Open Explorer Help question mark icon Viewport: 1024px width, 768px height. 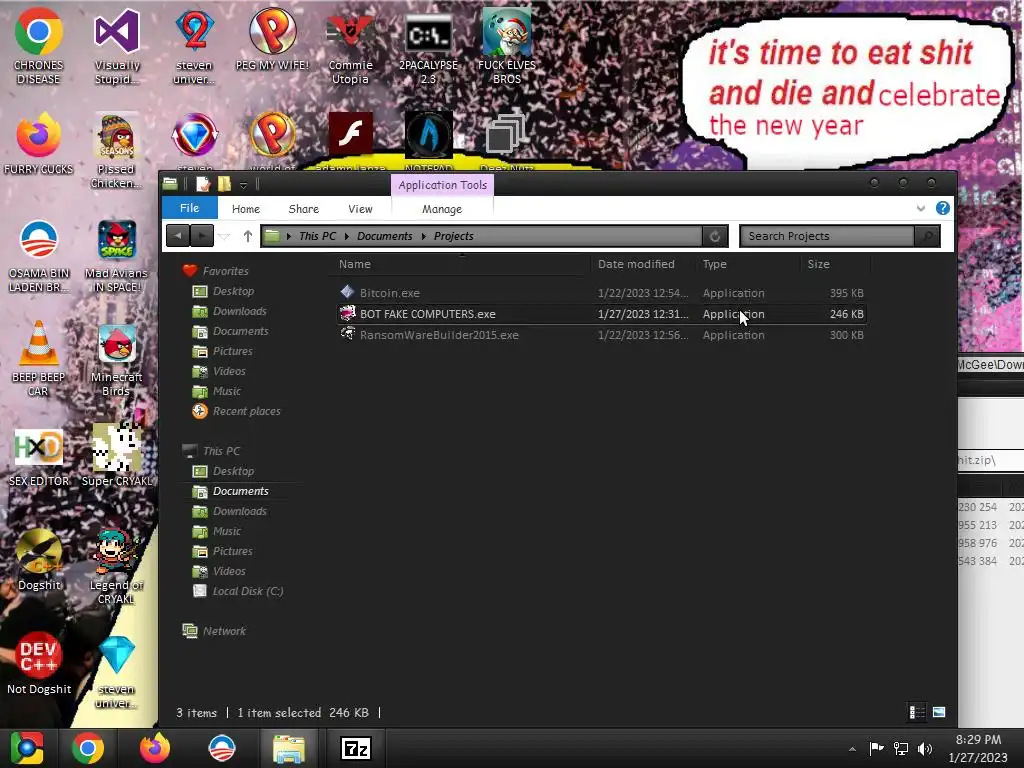(942, 208)
